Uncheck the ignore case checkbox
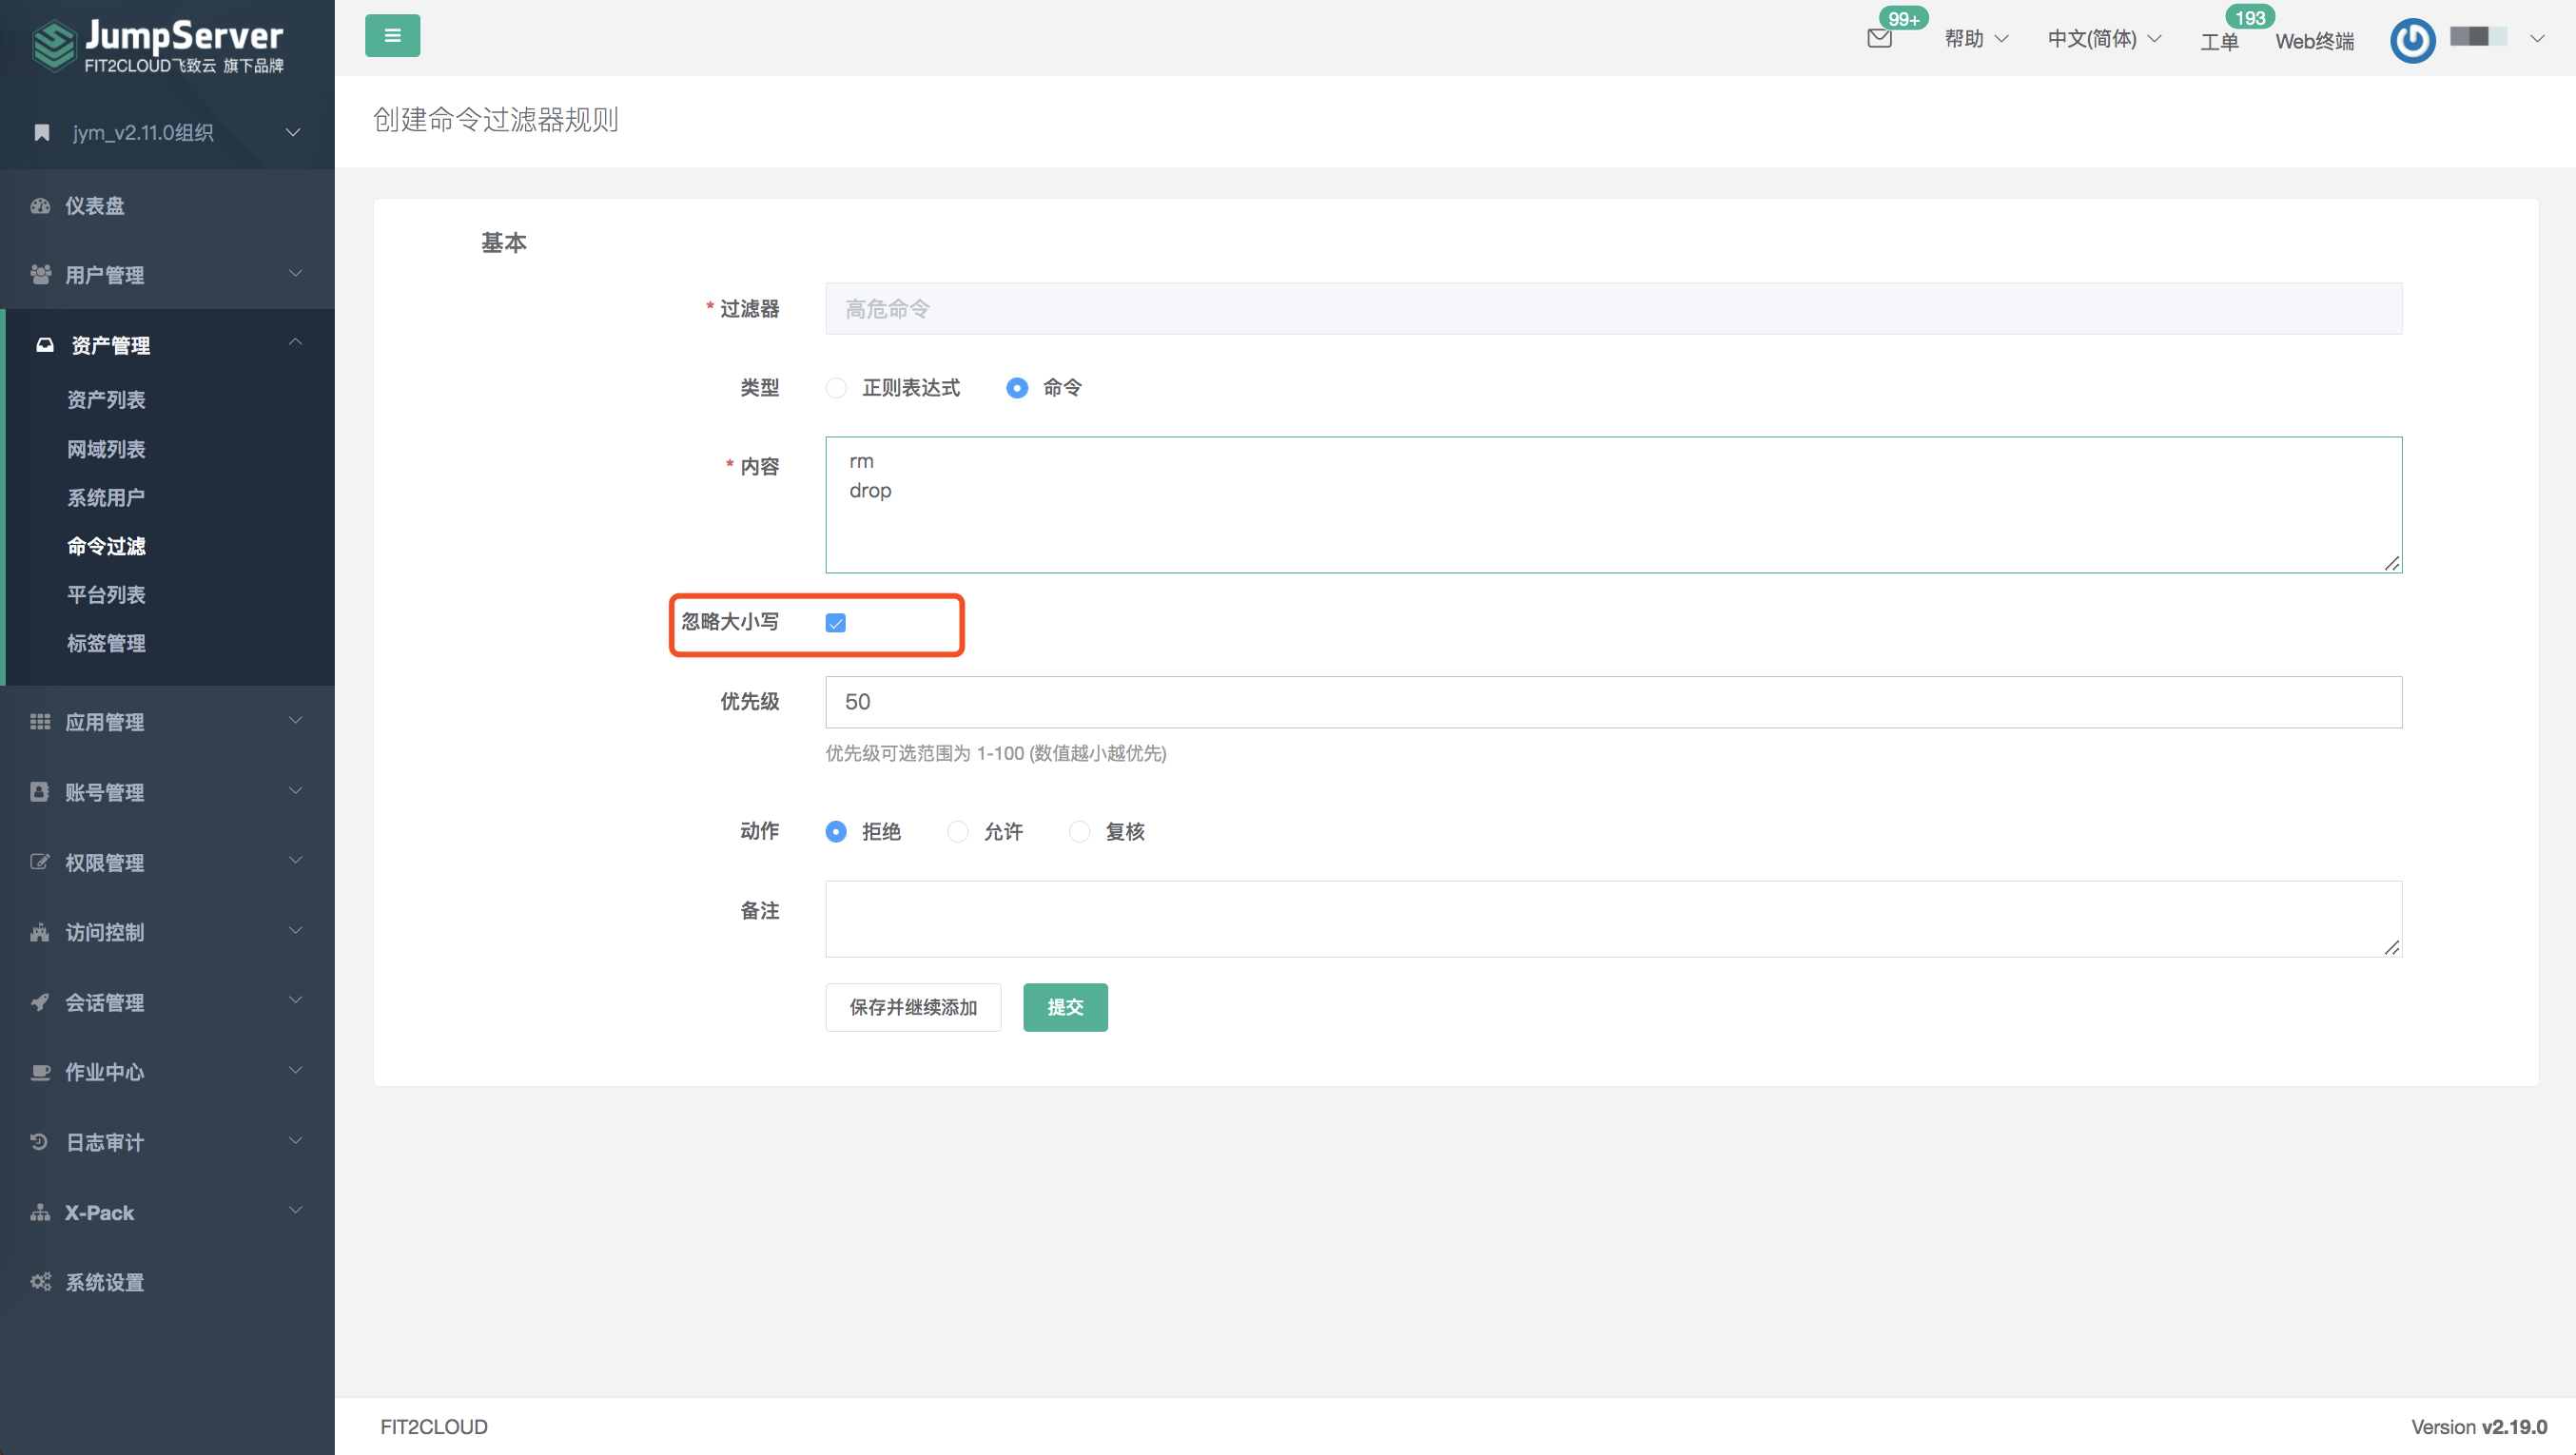 click(x=836, y=623)
